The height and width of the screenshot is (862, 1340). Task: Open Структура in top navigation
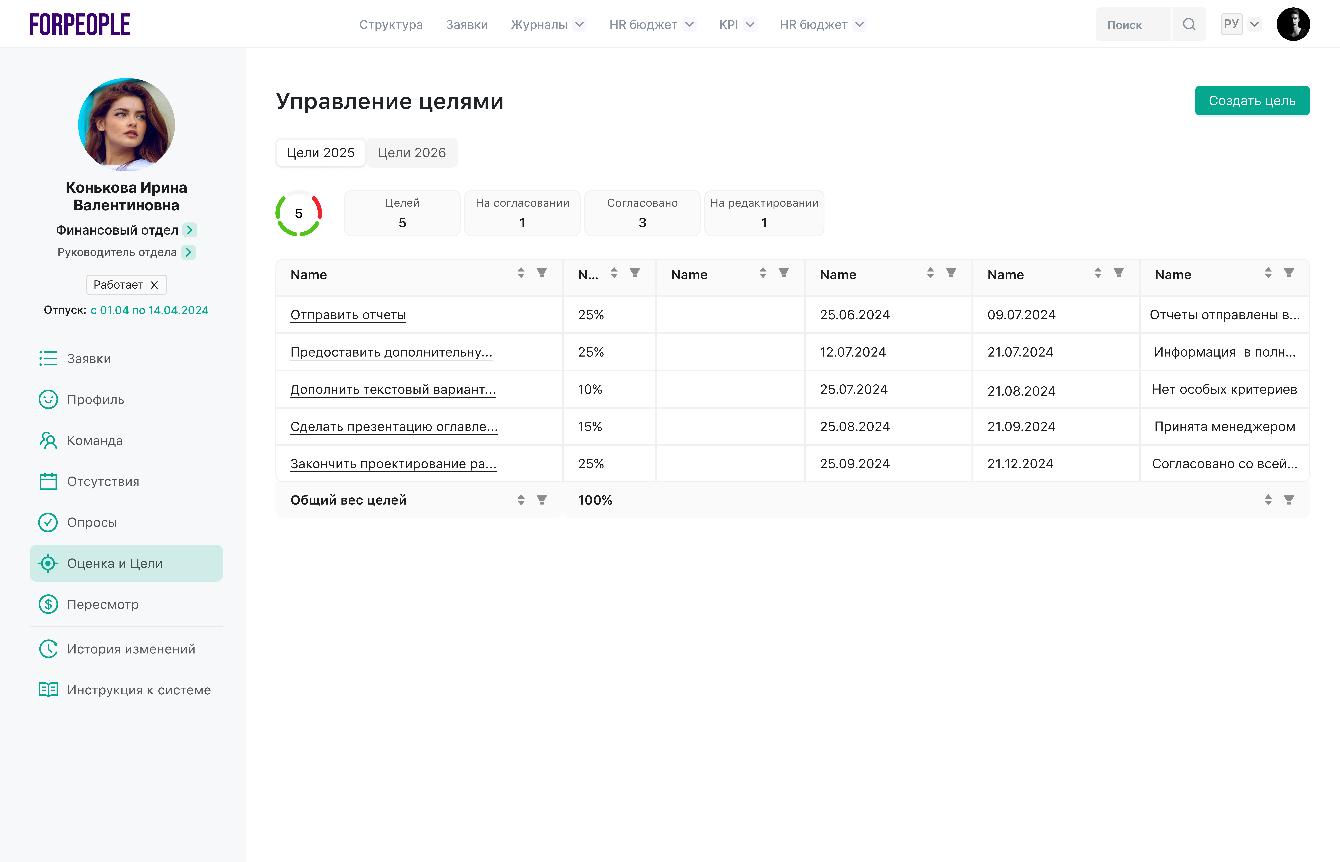tap(391, 25)
